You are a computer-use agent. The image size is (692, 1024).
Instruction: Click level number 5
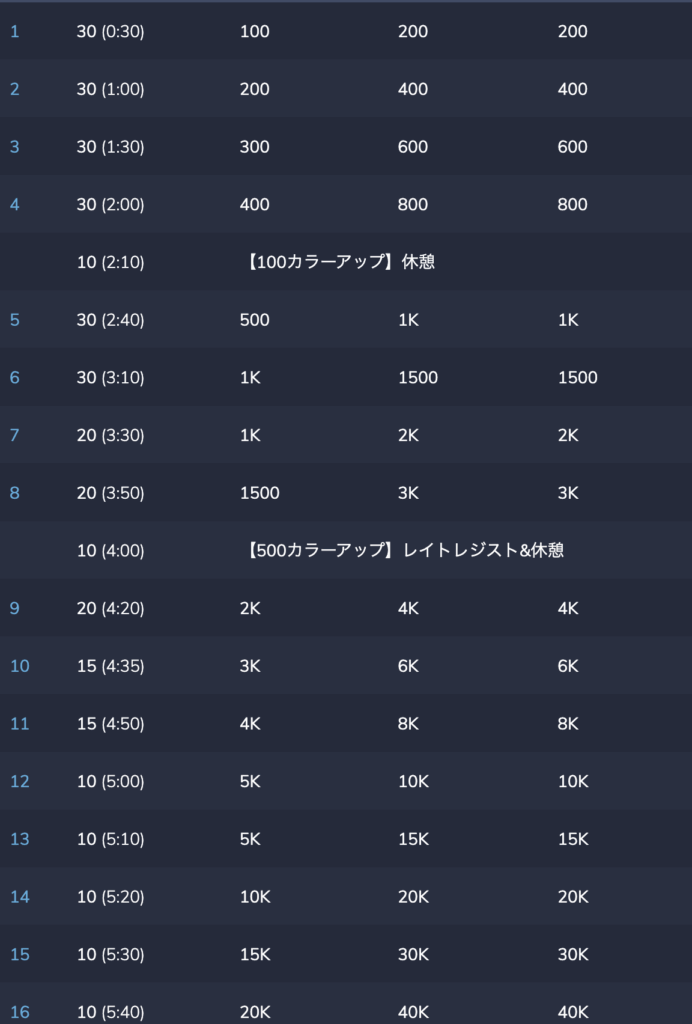[x=14, y=320]
